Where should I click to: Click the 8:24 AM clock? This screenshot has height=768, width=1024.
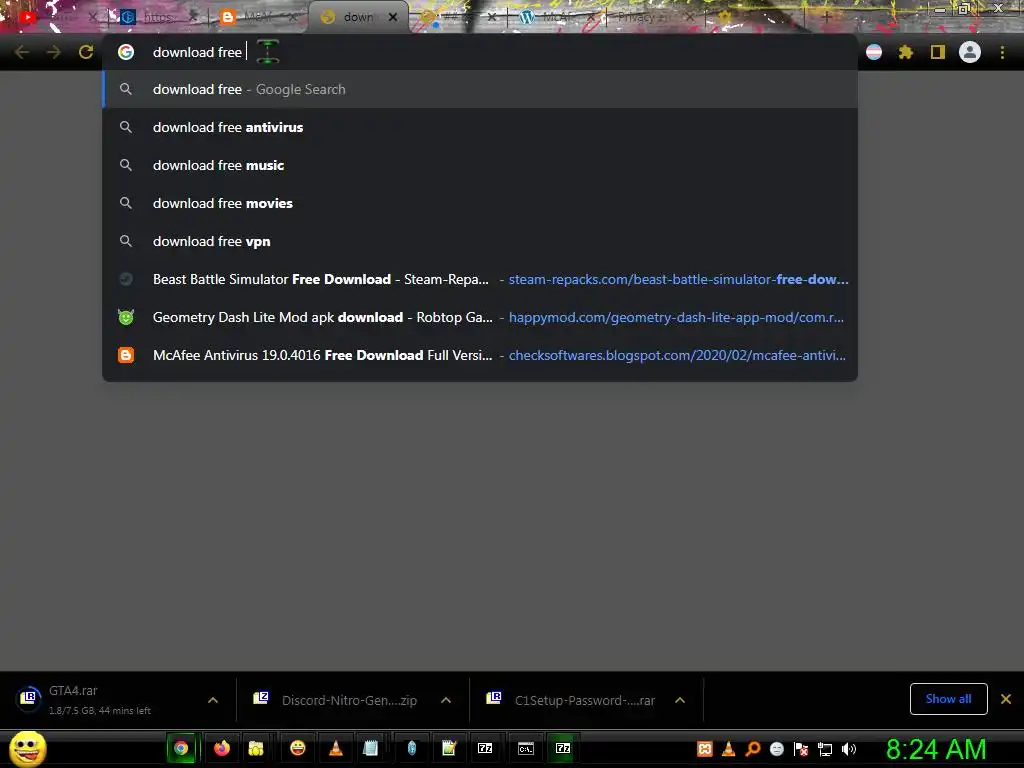point(936,749)
